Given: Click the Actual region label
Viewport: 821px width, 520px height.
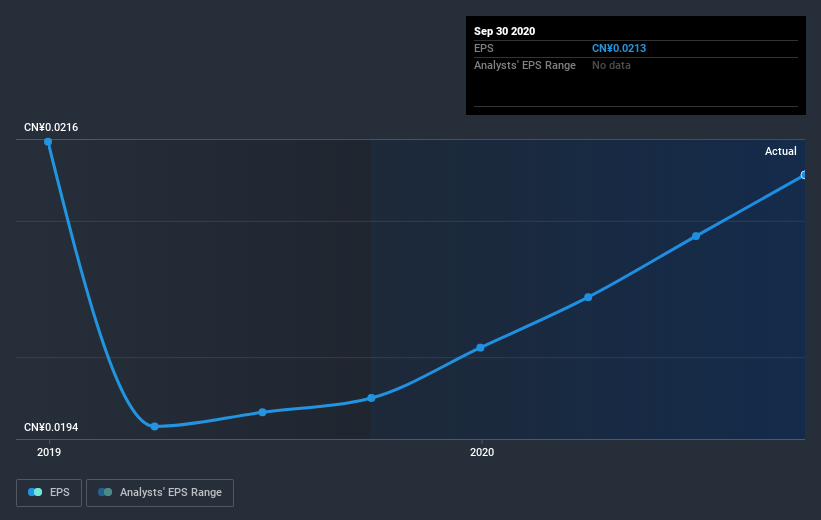Looking at the screenshot, I should coord(781,151).
